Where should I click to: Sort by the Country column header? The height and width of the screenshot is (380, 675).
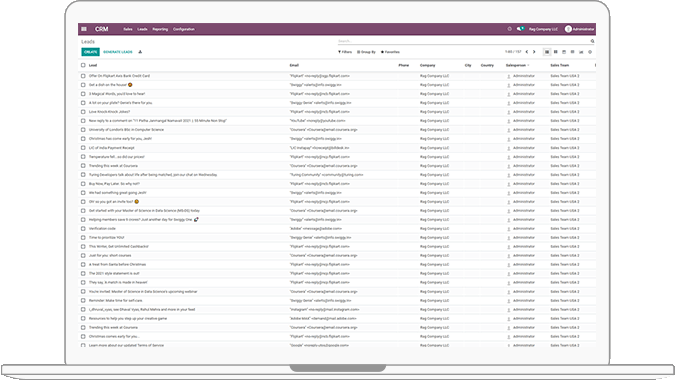click(487, 65)
